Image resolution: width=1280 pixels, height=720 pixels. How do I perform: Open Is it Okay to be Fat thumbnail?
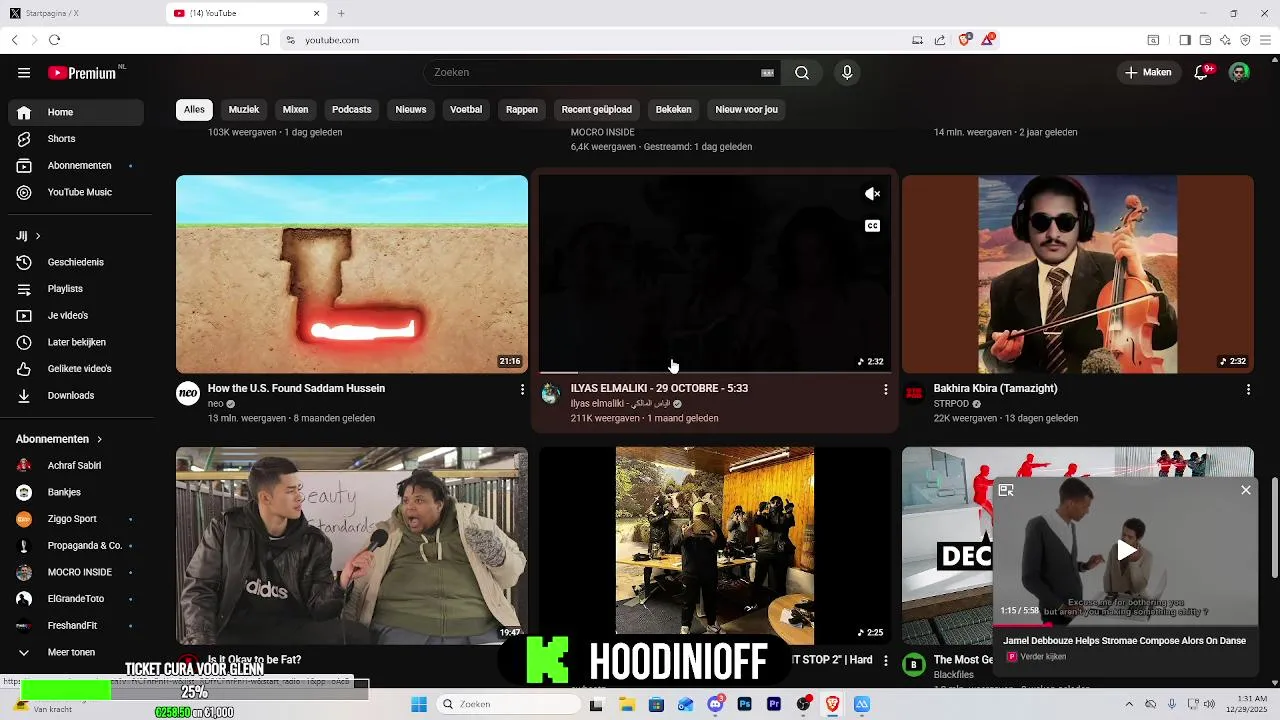[352, 545]
